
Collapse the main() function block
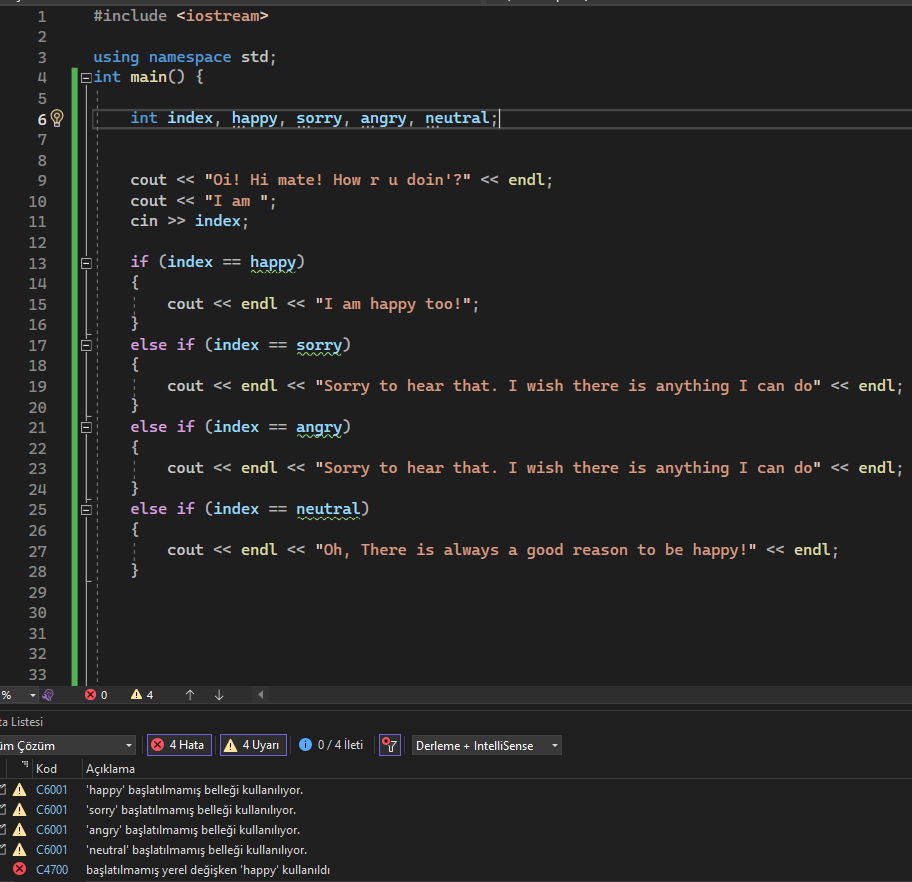pyautogui.click(x=86, y=77)
